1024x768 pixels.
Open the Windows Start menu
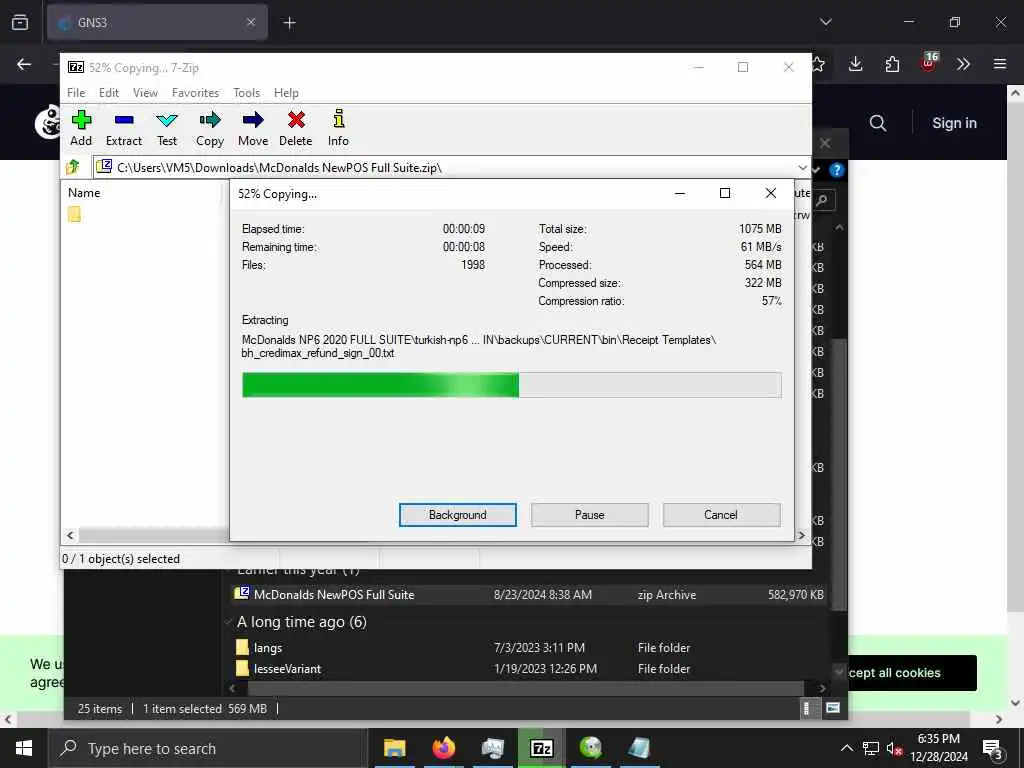pos(24,748)
